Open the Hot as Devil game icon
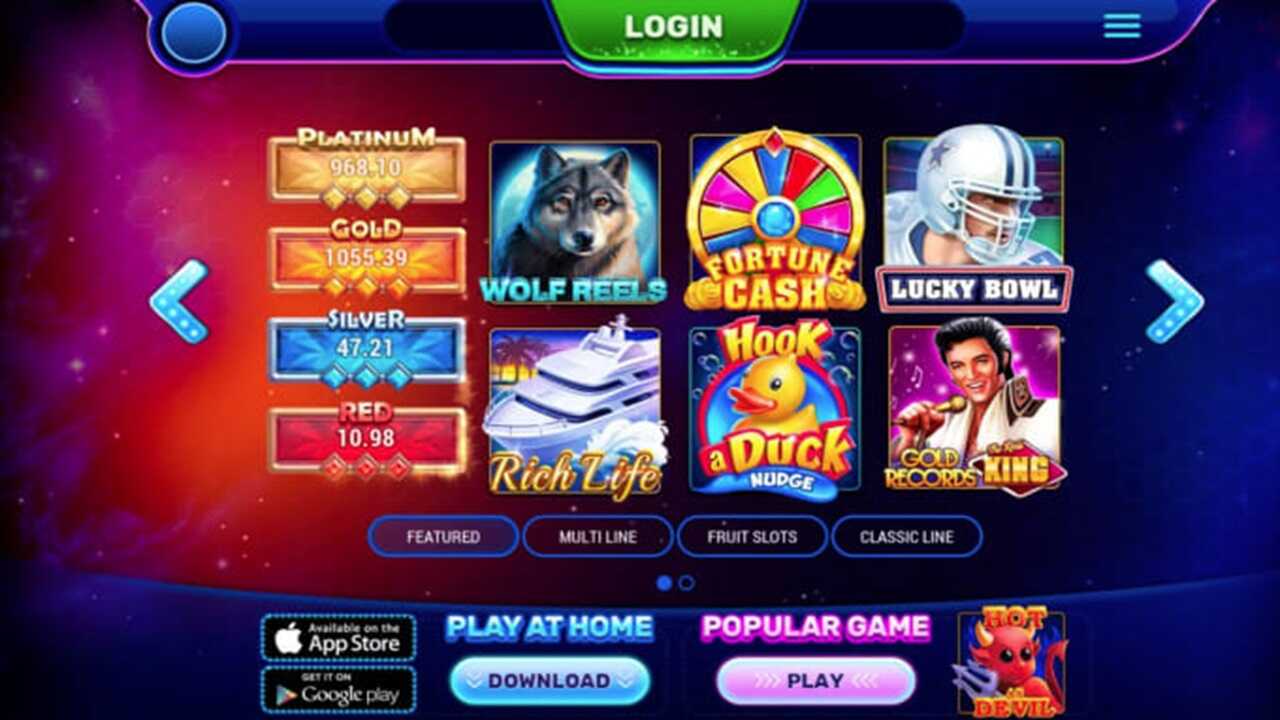 tap(1011, 662)
